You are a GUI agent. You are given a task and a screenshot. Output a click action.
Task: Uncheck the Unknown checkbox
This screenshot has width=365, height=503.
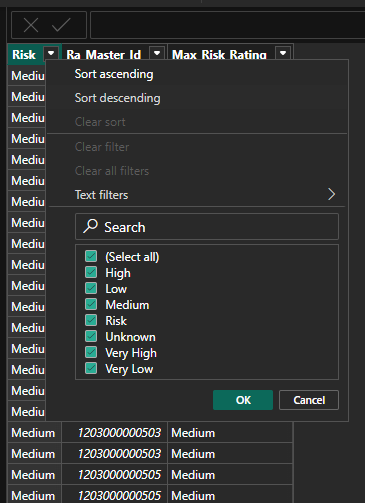[x=91, y=336]
